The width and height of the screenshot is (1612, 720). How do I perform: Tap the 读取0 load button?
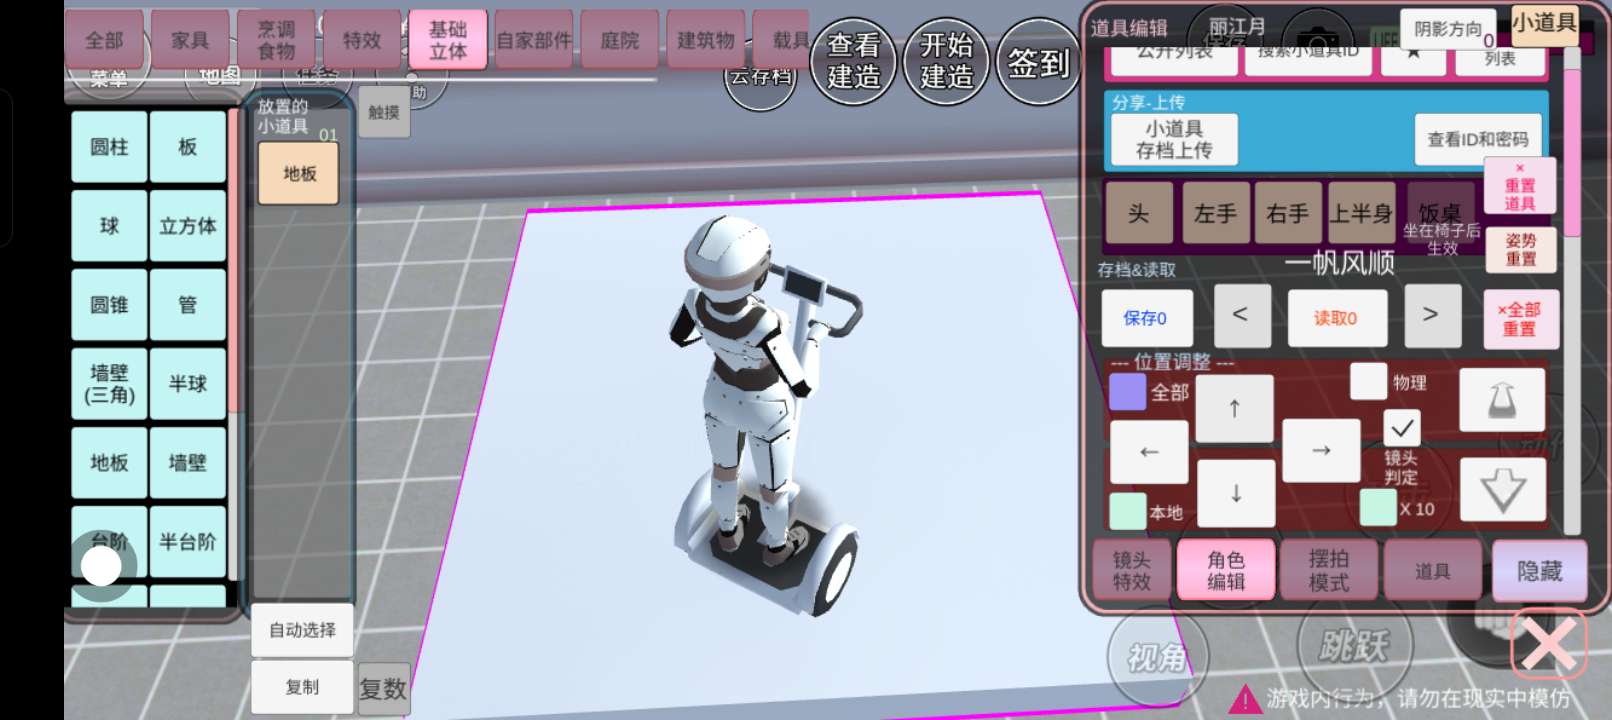(x=1336, y=318)
